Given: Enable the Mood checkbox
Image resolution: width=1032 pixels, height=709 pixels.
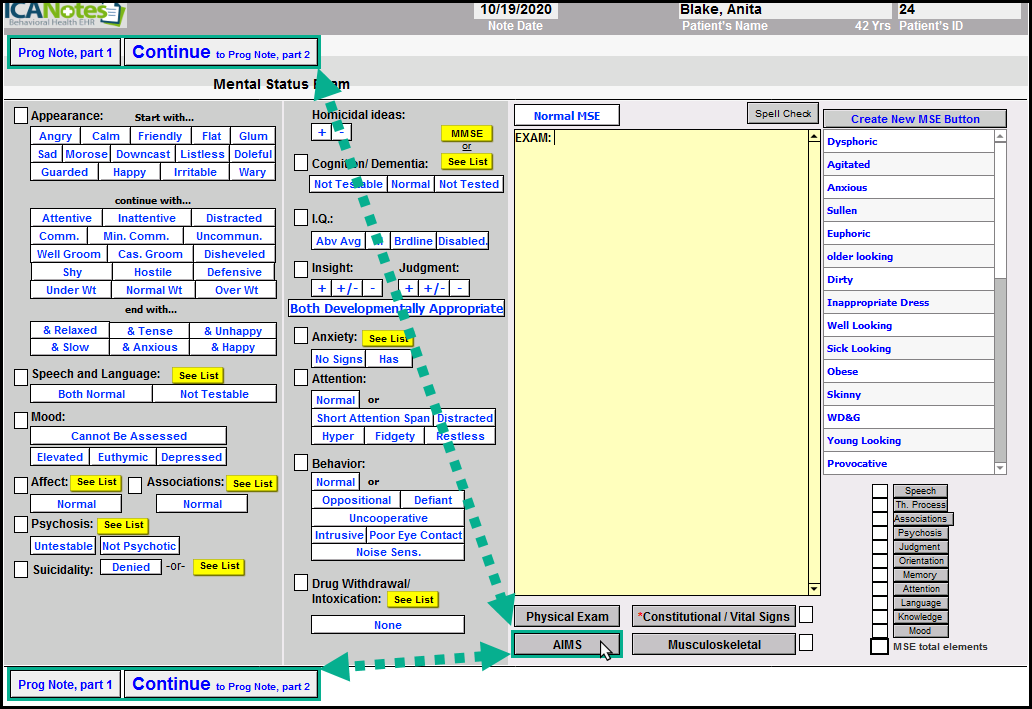Looking at the screenshot, I should [x=21, y=419].
